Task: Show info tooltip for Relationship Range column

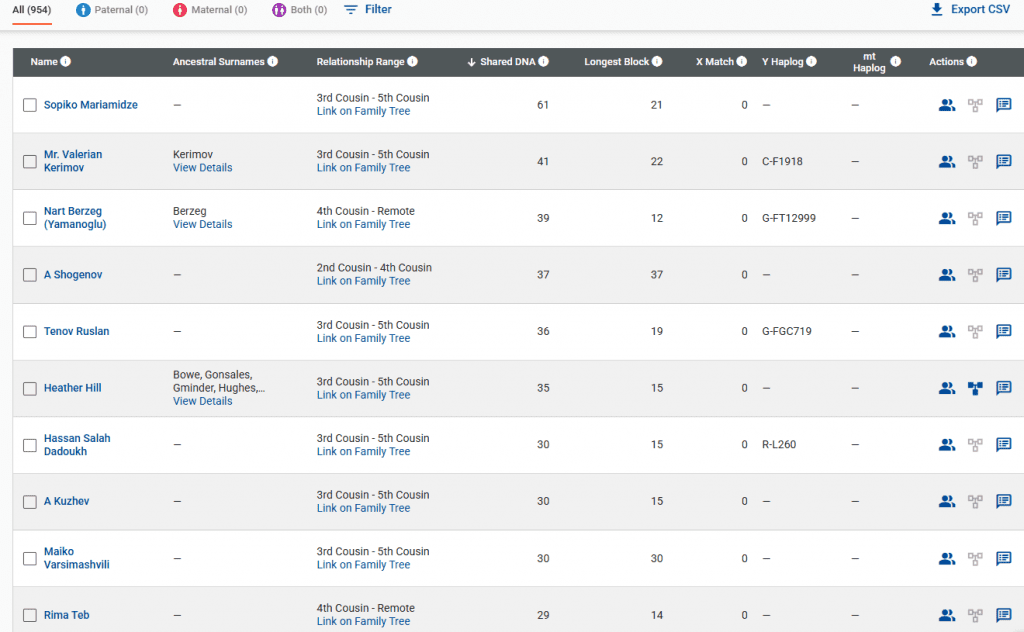Action: coord(412,61)
